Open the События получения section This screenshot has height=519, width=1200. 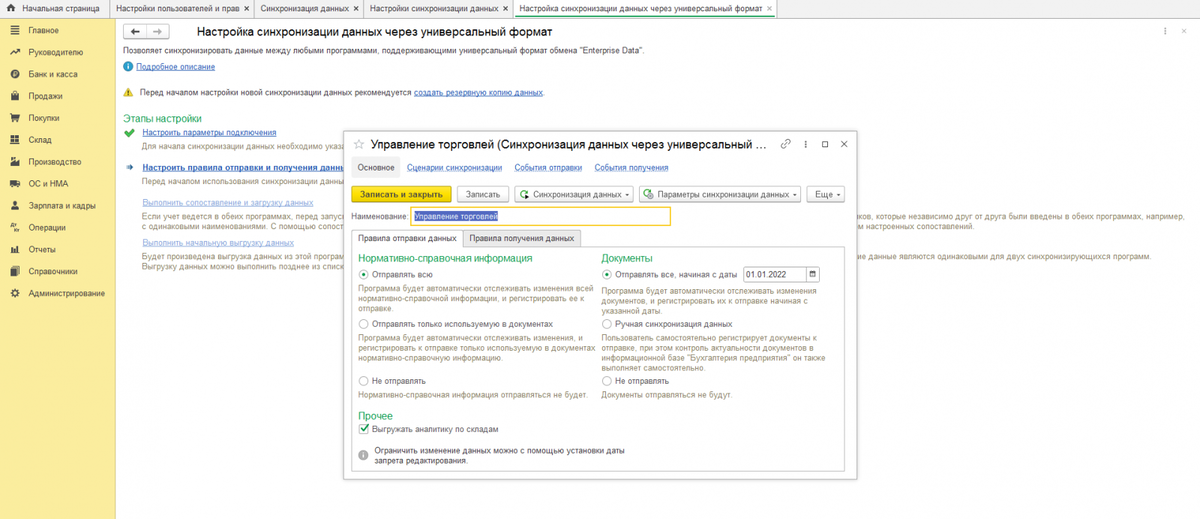[x=631, y=168]
